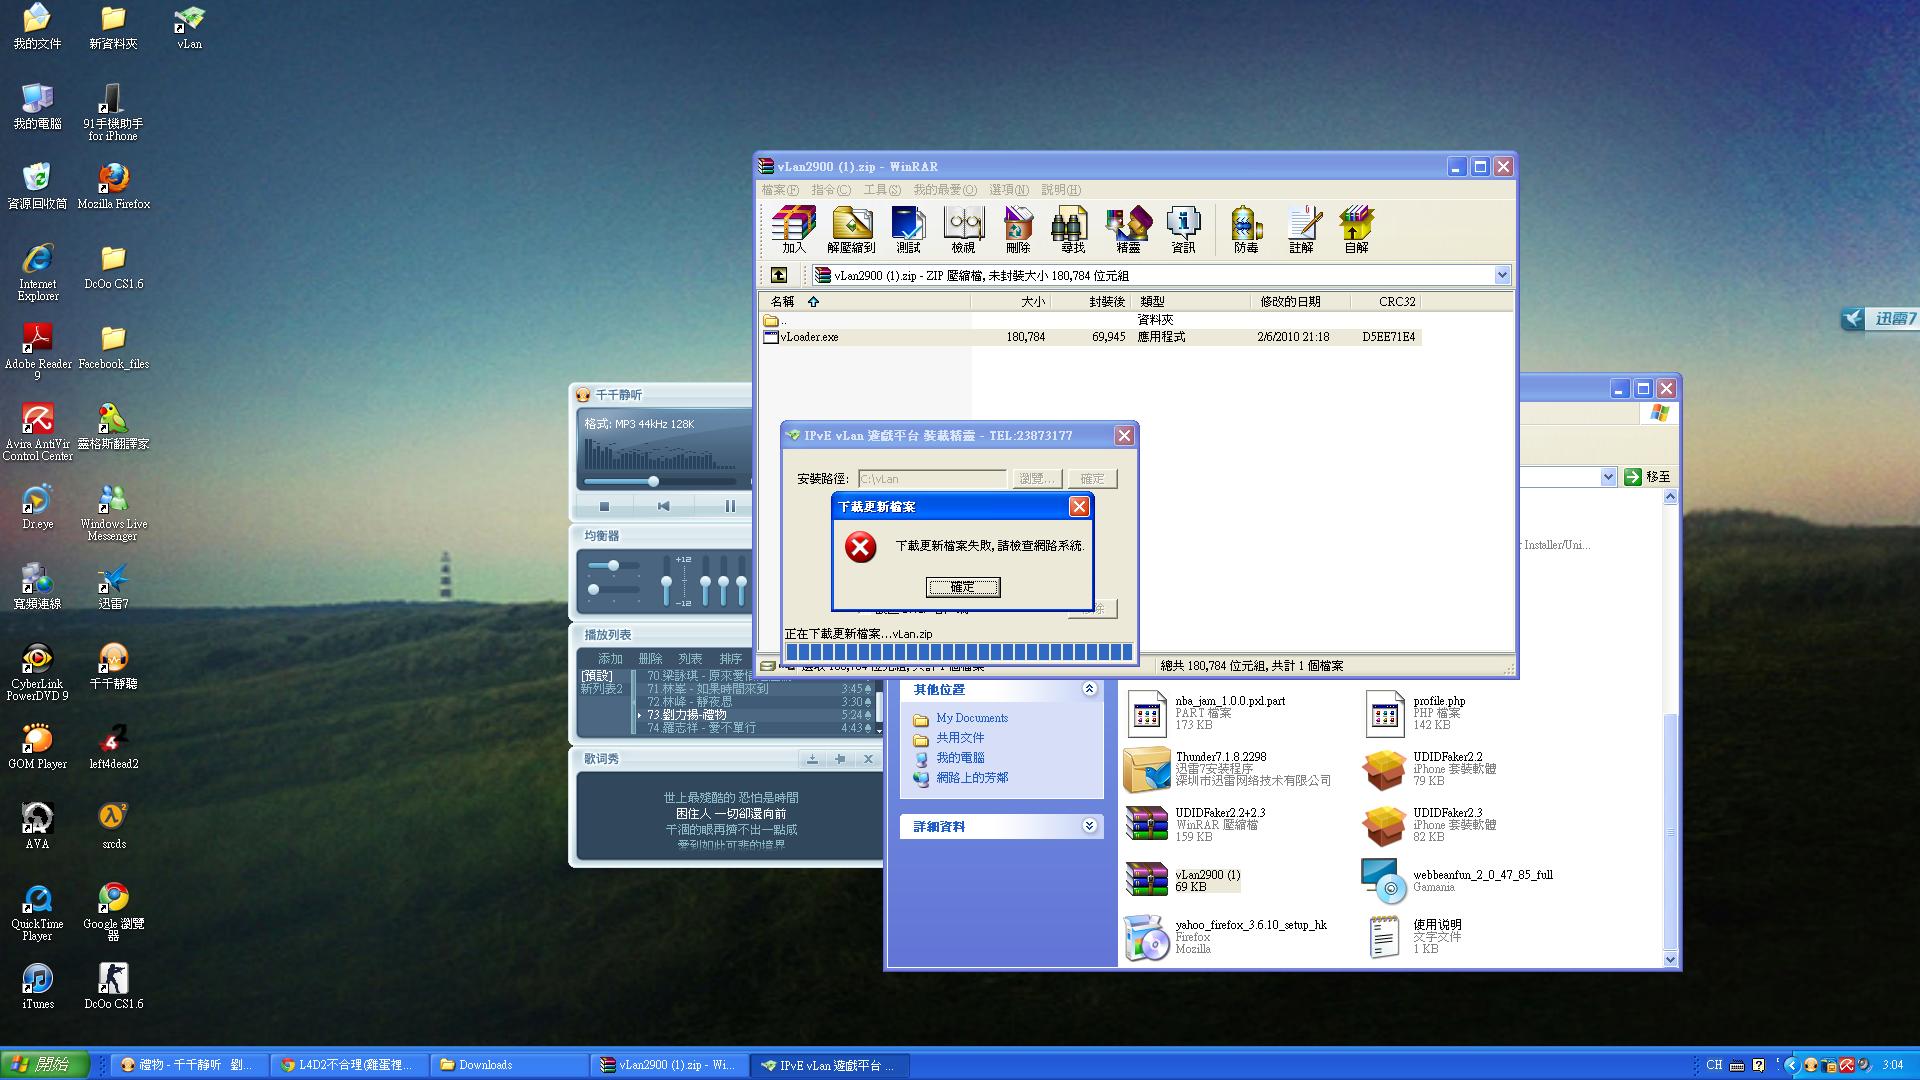Stop playback in 千千静听 player
This screenshot has width=1920, height=1080.
point(604,506)
